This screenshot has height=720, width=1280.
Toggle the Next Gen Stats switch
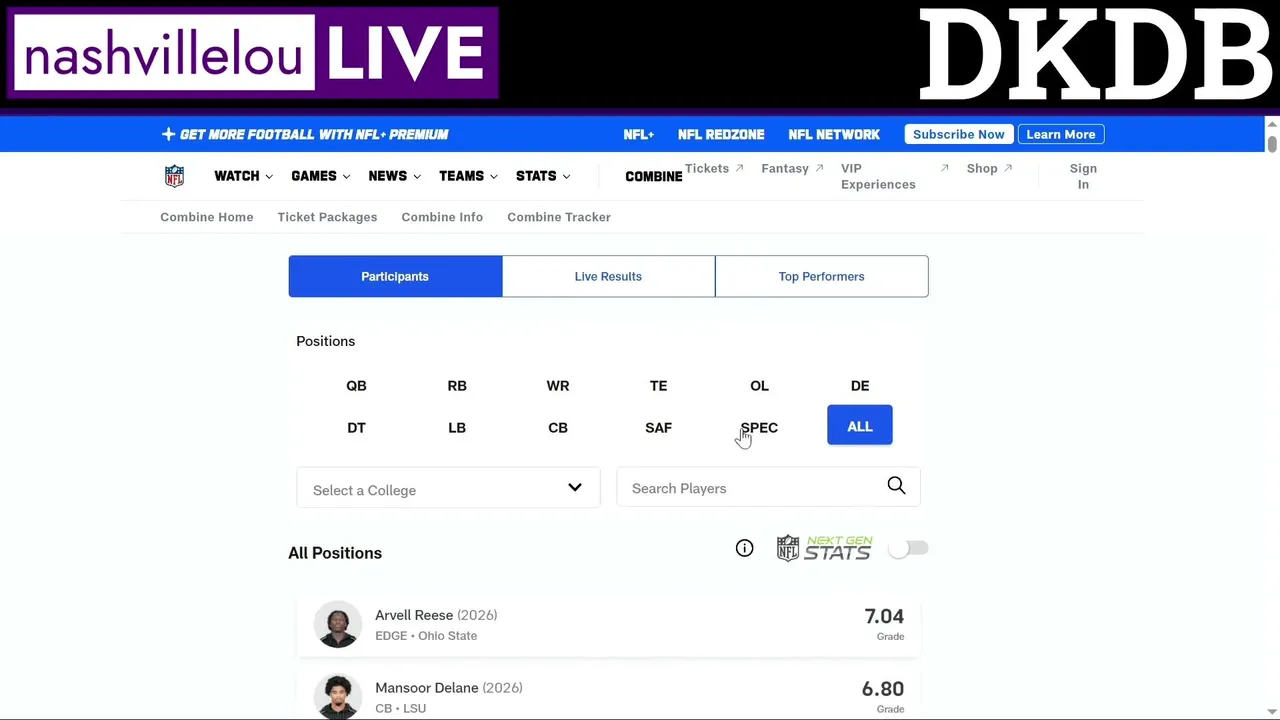[x=908, y=548]
